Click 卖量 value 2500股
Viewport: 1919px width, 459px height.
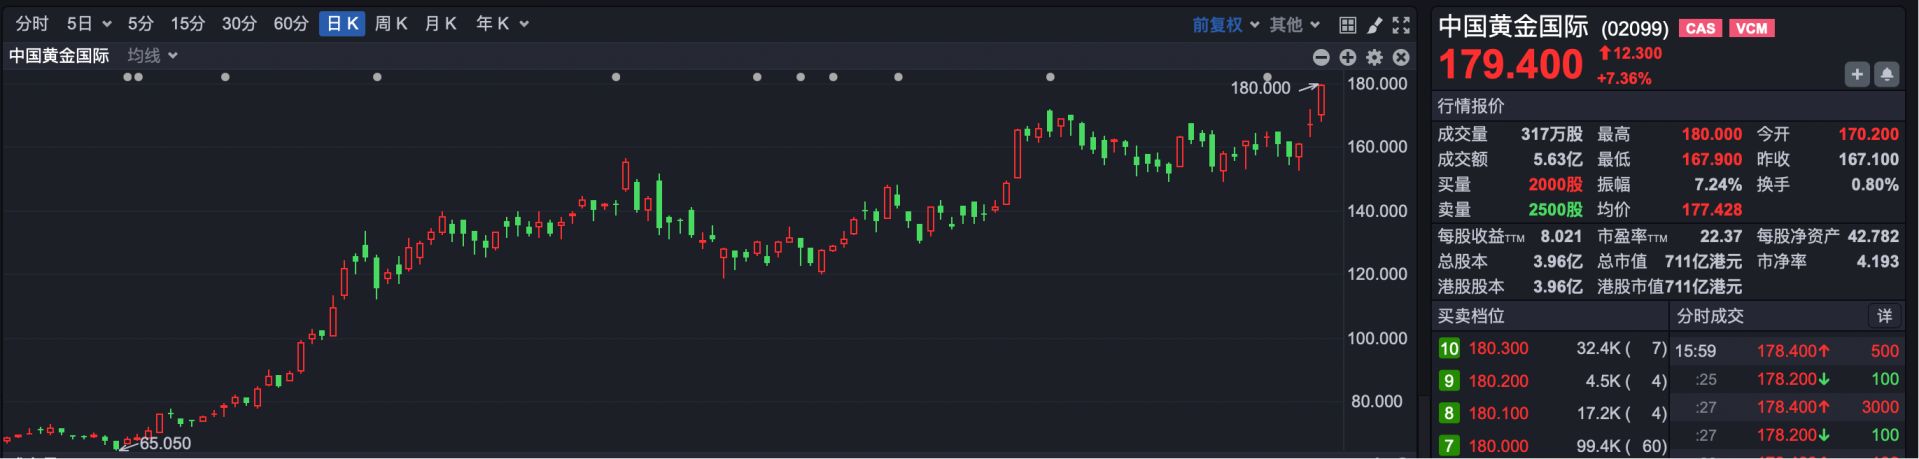pyautogui.click(x=1555, y=210)
